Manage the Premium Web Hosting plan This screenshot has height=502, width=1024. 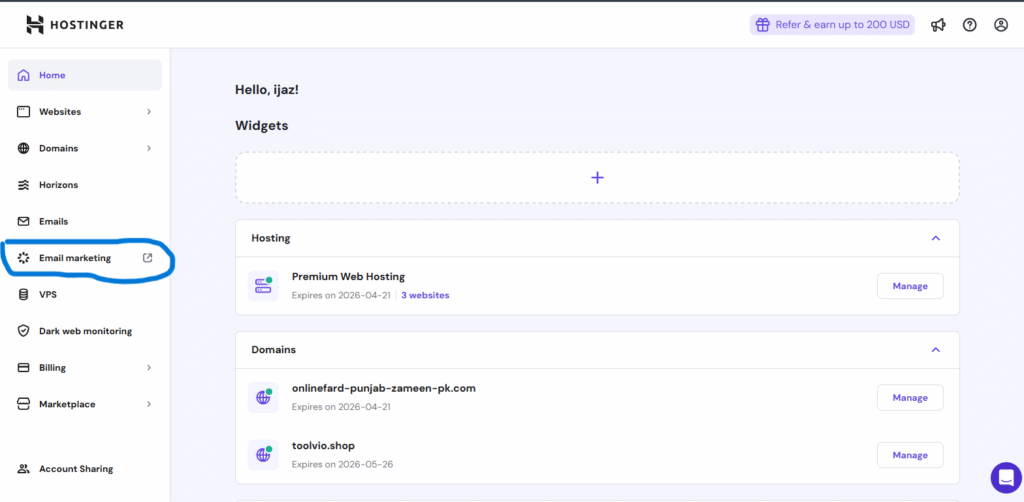(x=910, y=286)
